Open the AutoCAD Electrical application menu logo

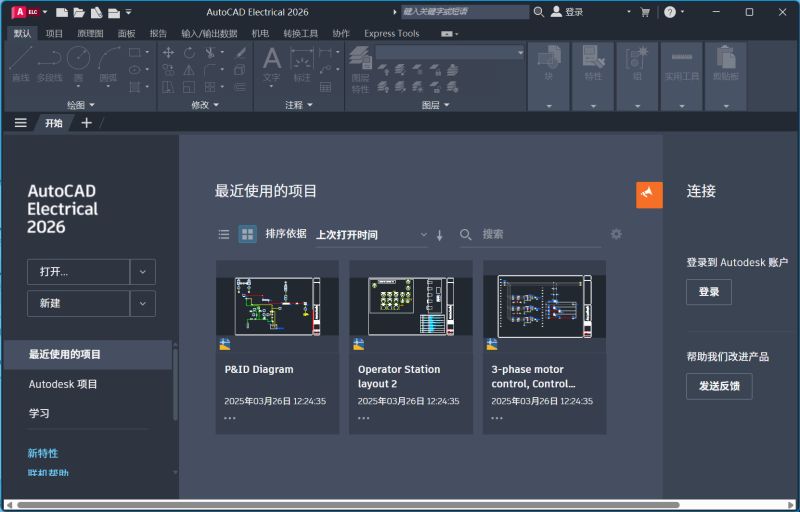[26, 12]
